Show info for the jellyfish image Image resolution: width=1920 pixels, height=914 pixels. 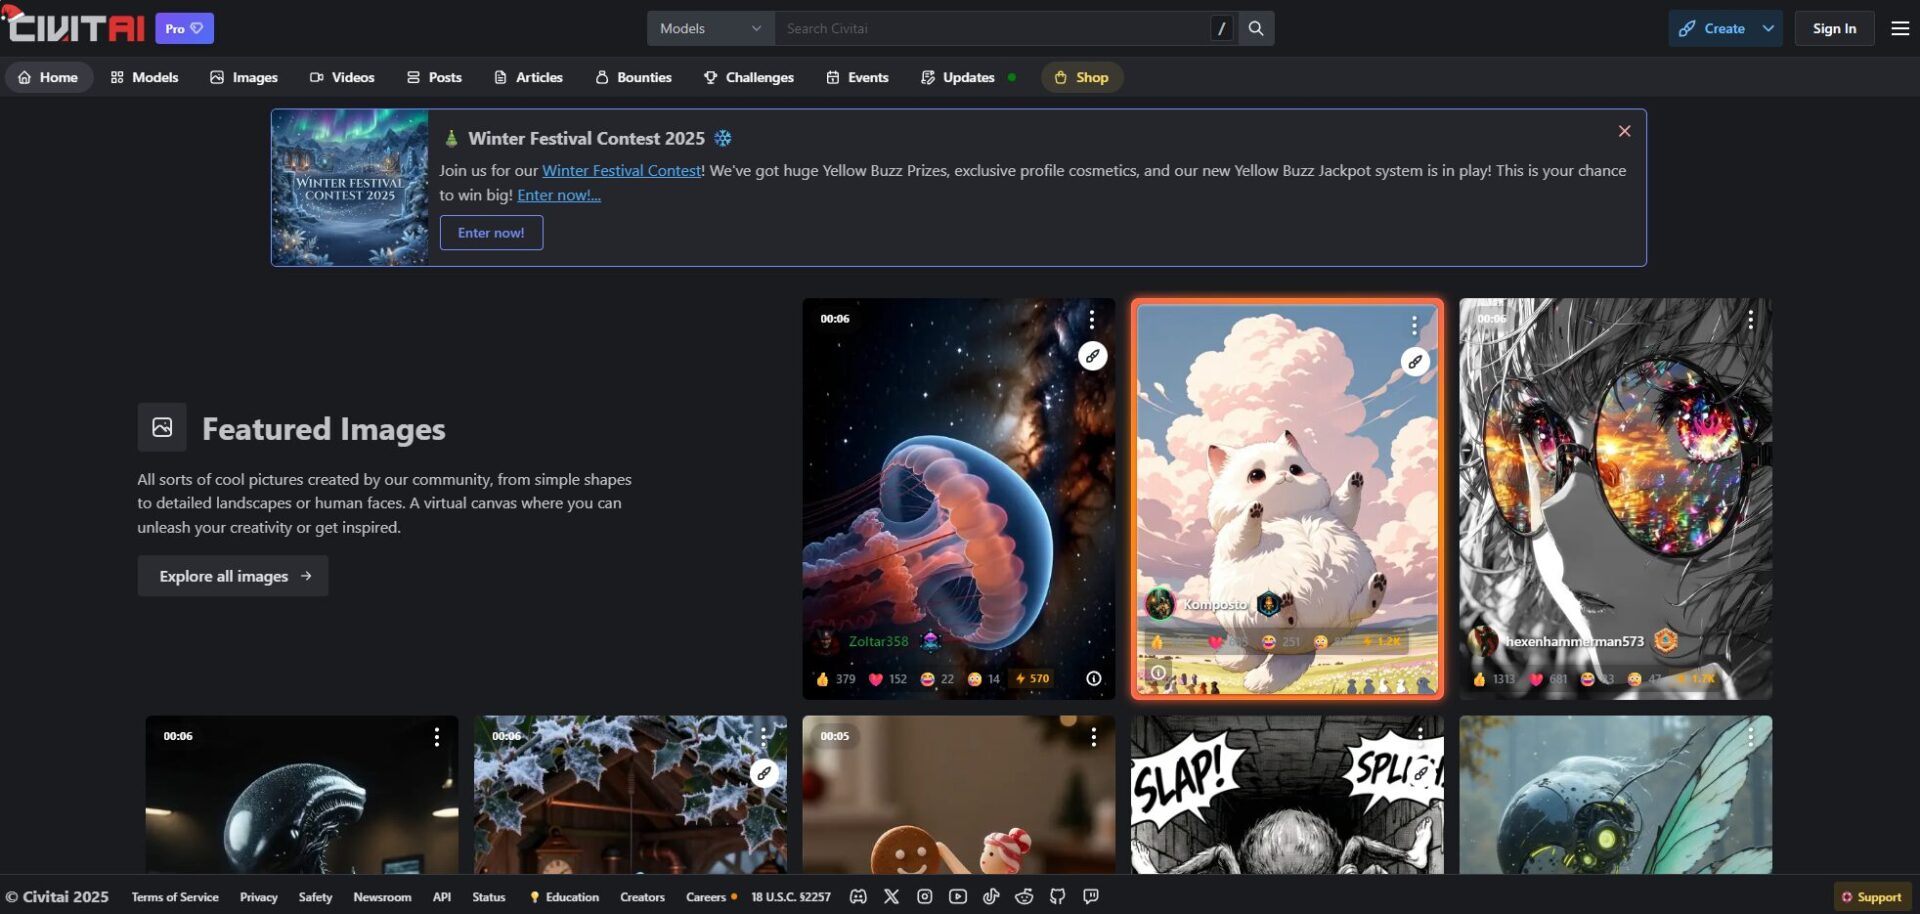(x=1094, y=679)
